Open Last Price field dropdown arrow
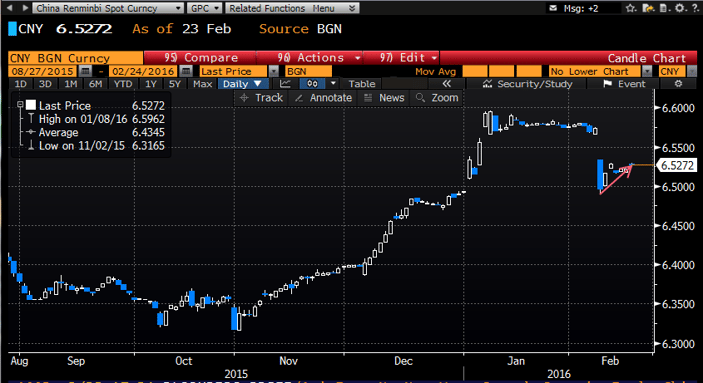 coord(273,71)
